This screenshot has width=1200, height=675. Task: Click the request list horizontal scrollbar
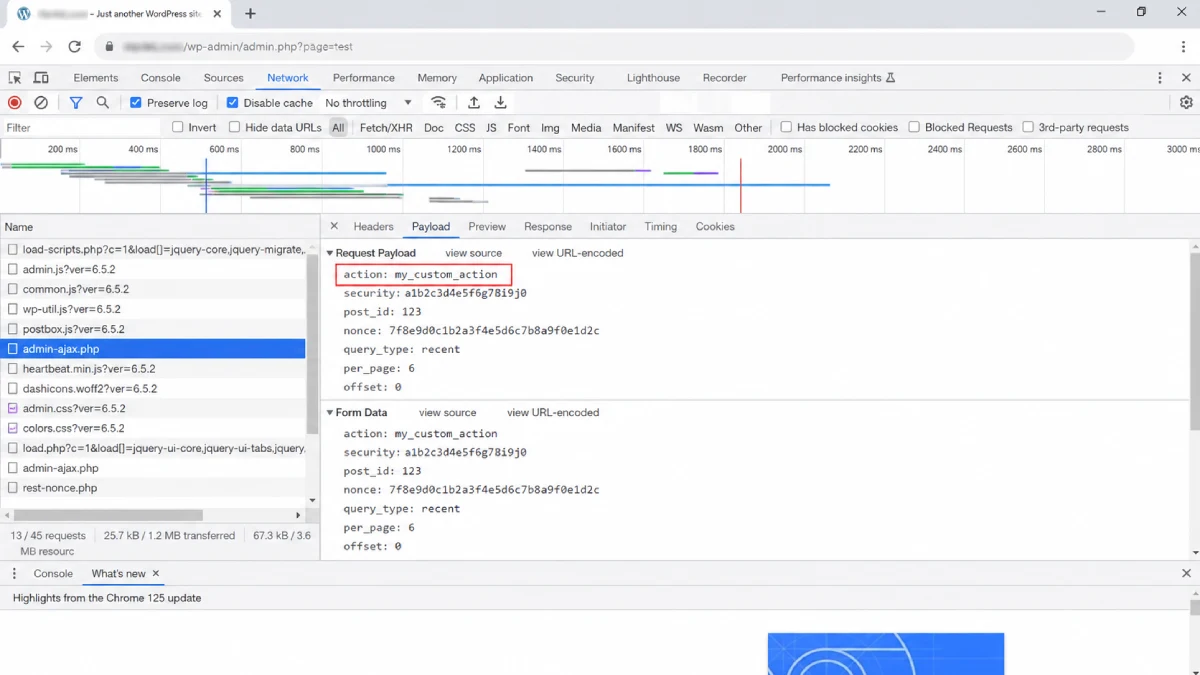106,515
